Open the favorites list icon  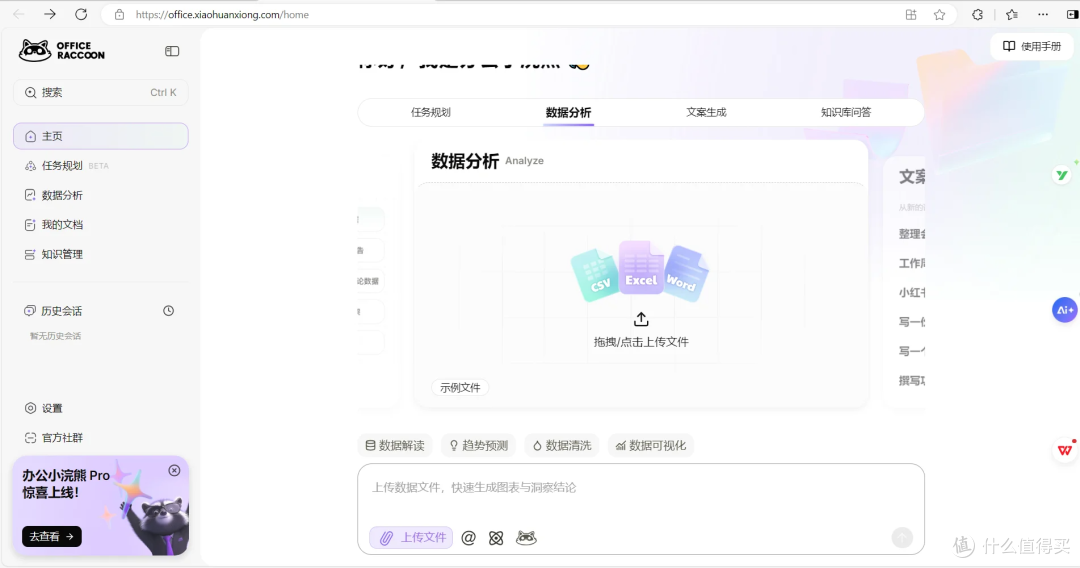click(x=1012, y=14)
